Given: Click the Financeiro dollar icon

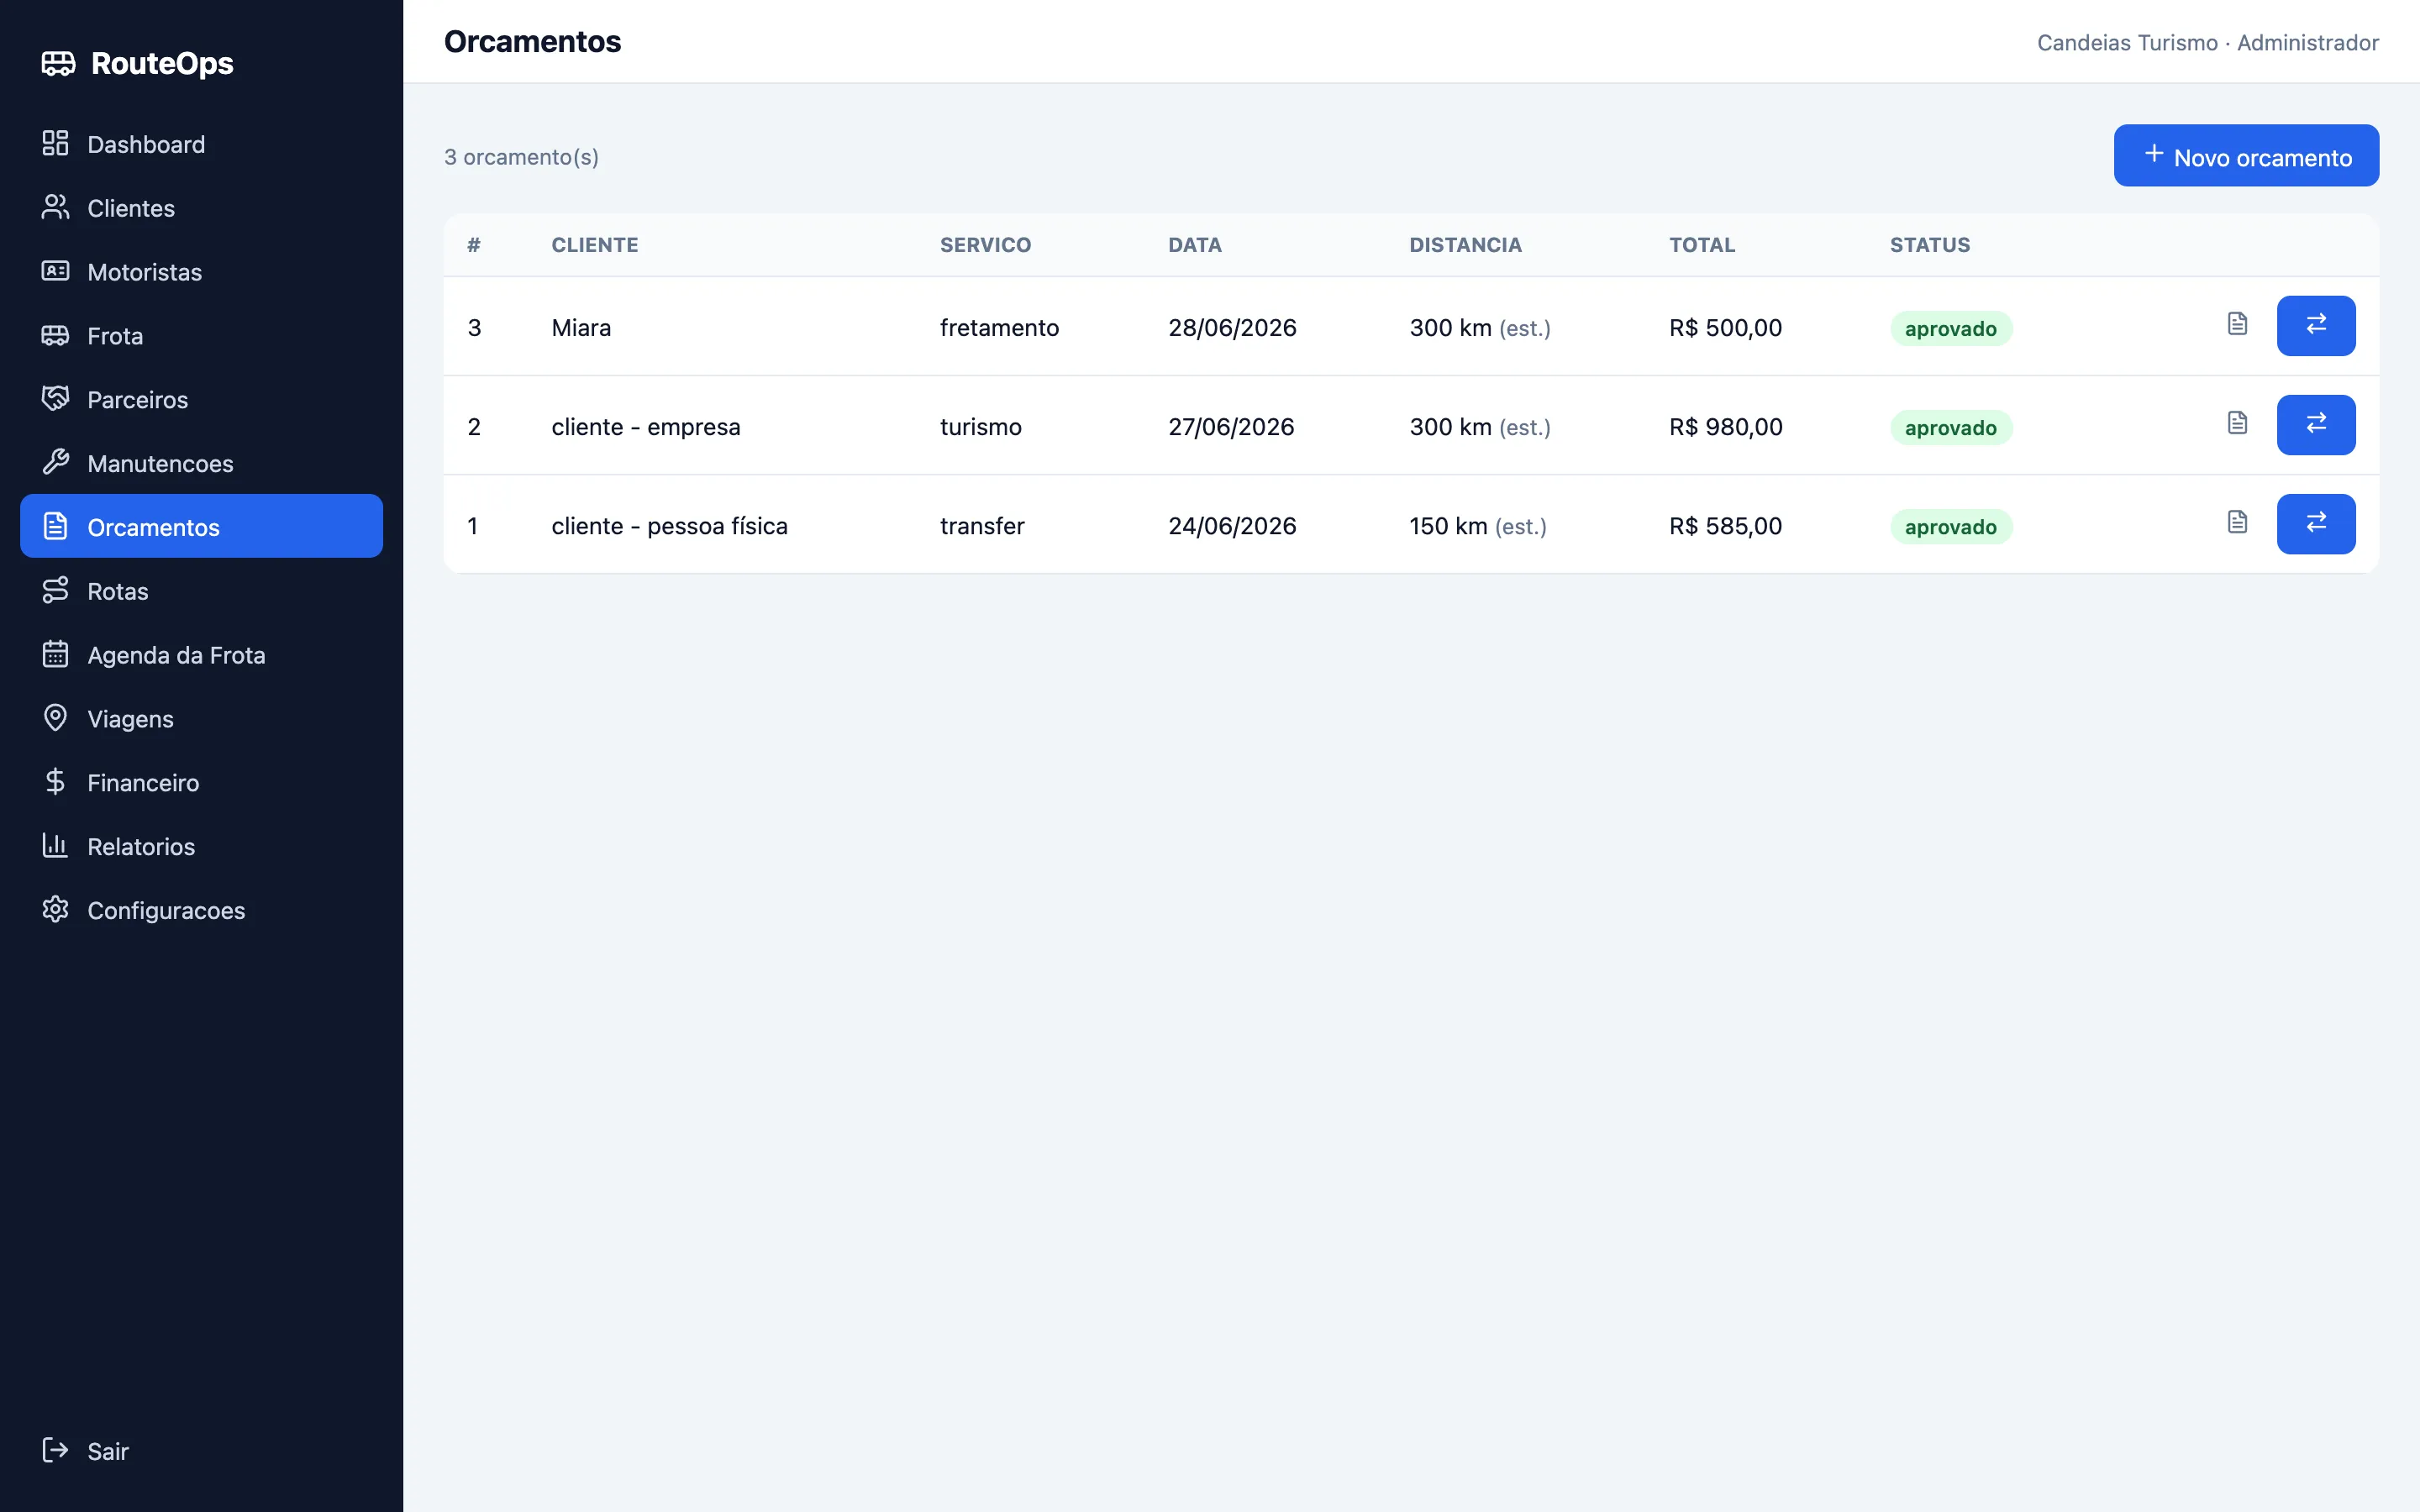Looking at the screenshot, I should tap(55, 782).
